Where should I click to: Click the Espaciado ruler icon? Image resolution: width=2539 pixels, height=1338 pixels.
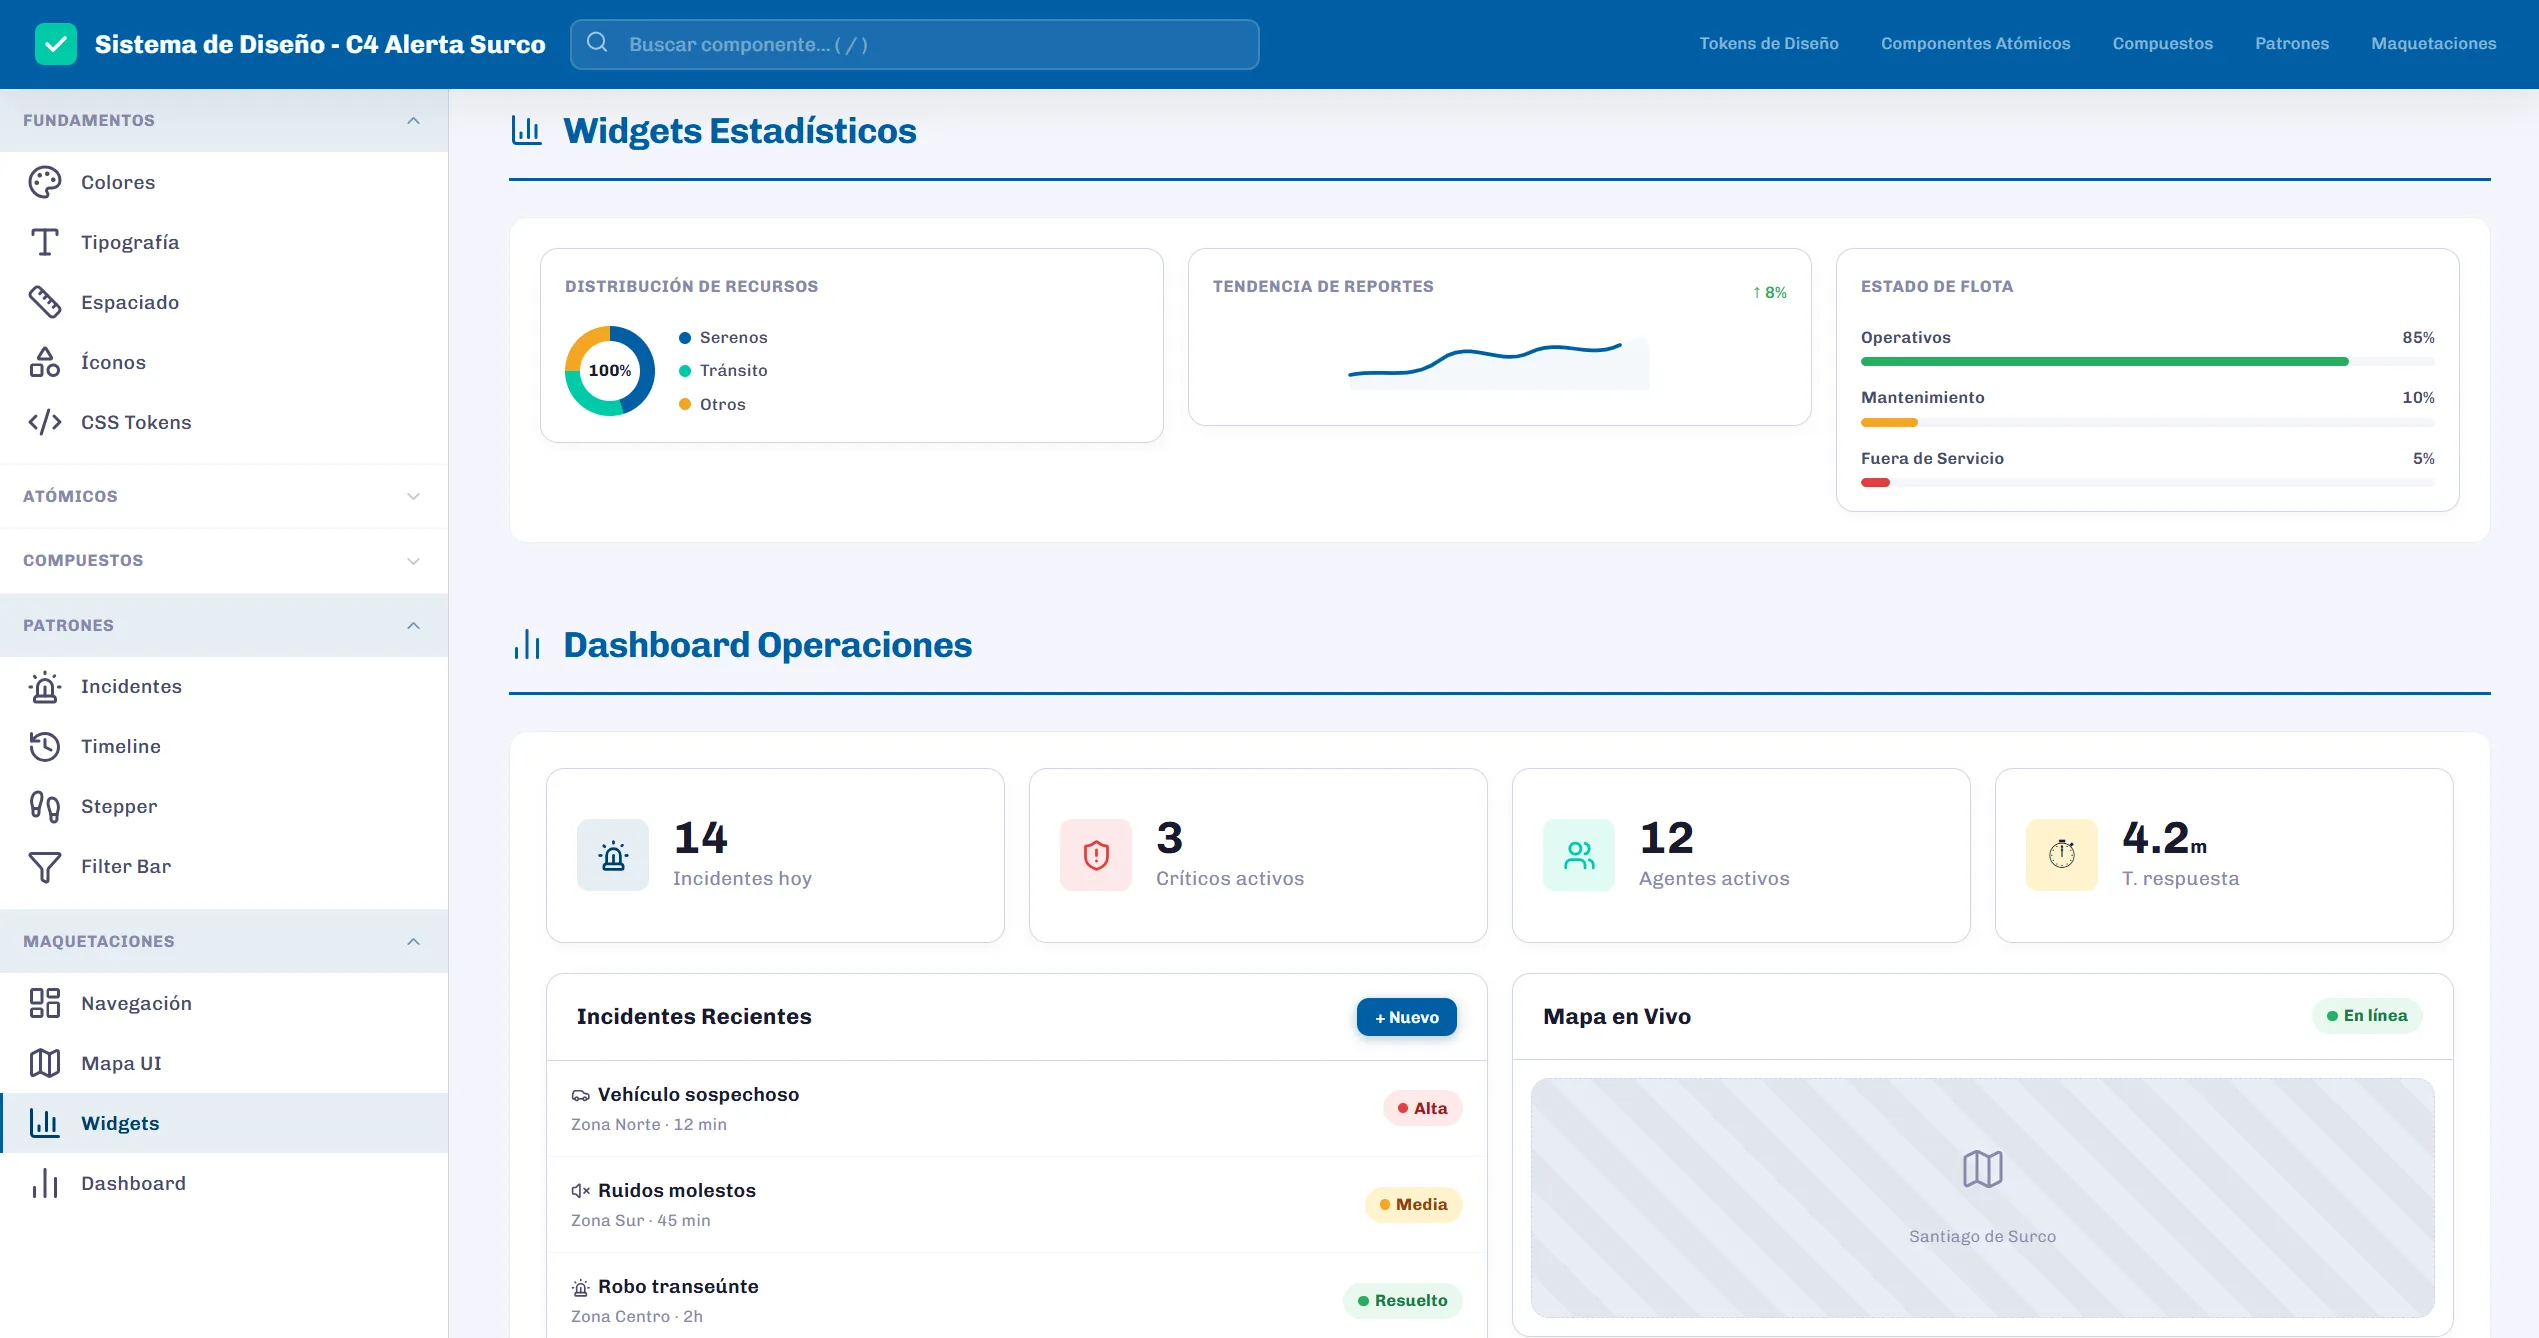(x=45, y=302)
